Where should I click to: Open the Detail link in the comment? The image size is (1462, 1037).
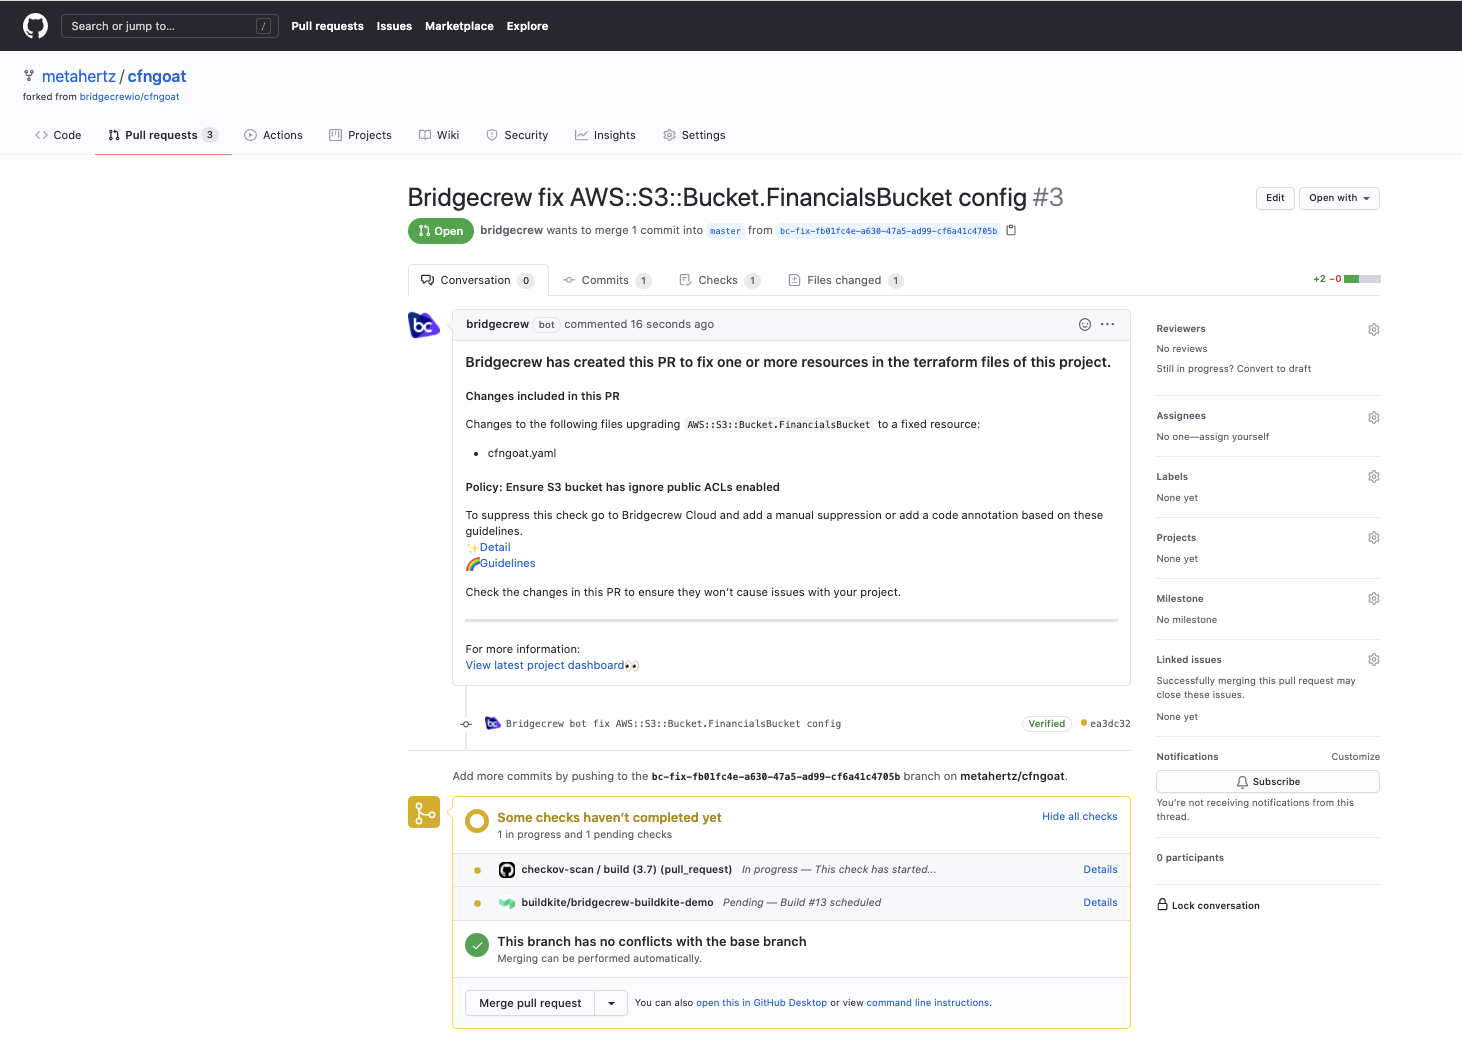click(495, 548)
